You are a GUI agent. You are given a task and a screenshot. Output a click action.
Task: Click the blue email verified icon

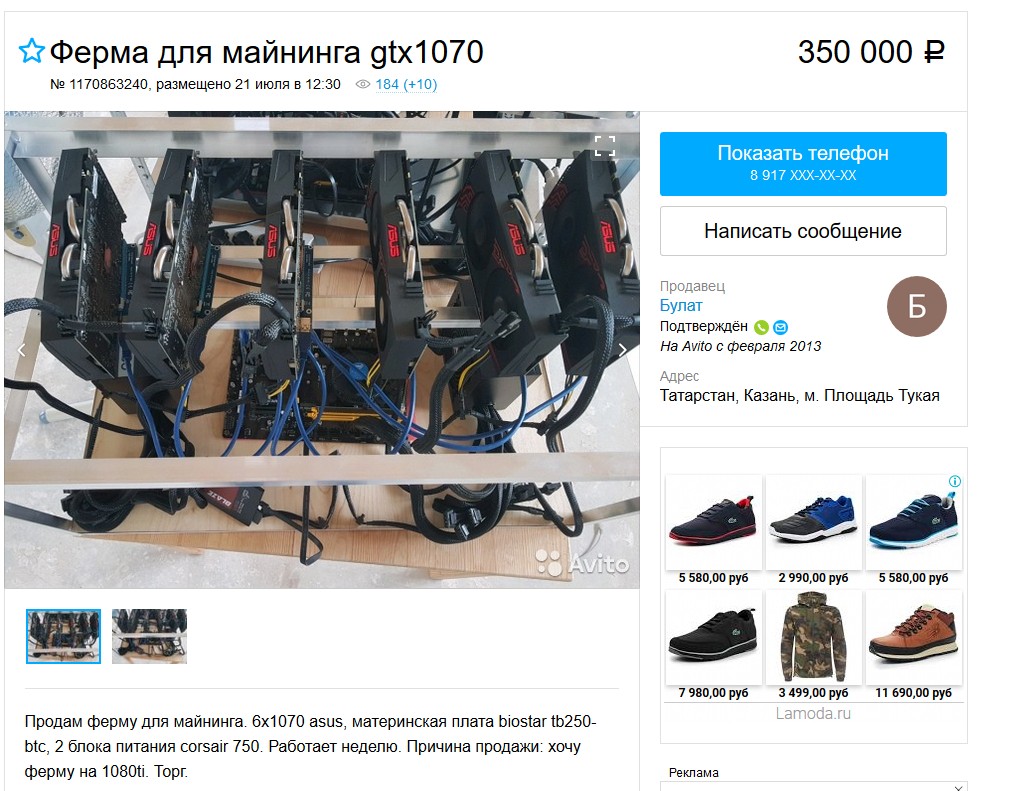click(x=780, y=327)
